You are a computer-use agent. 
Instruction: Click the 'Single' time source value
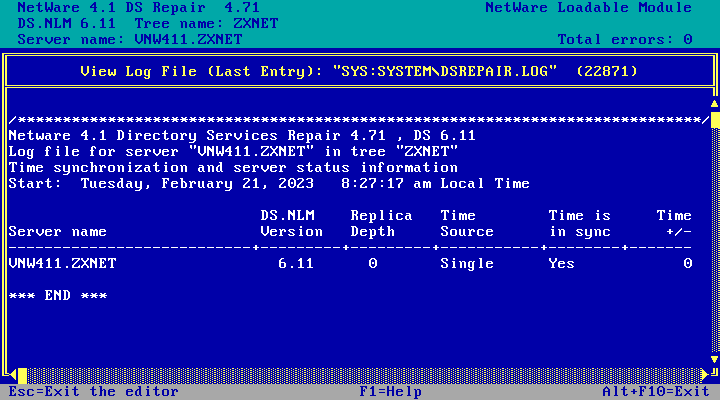(467, 264)
